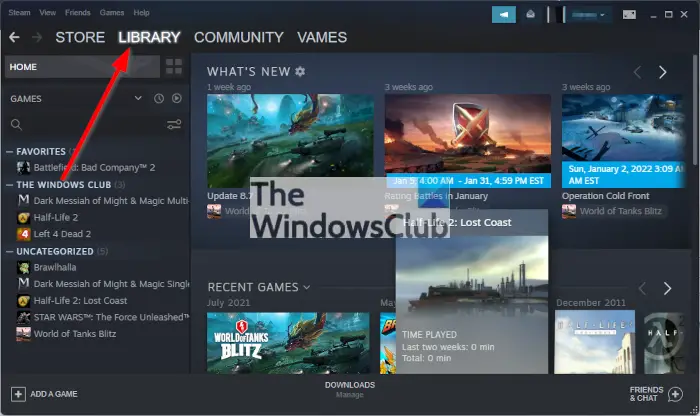Select the Home button in sidebar

(82, 67)
